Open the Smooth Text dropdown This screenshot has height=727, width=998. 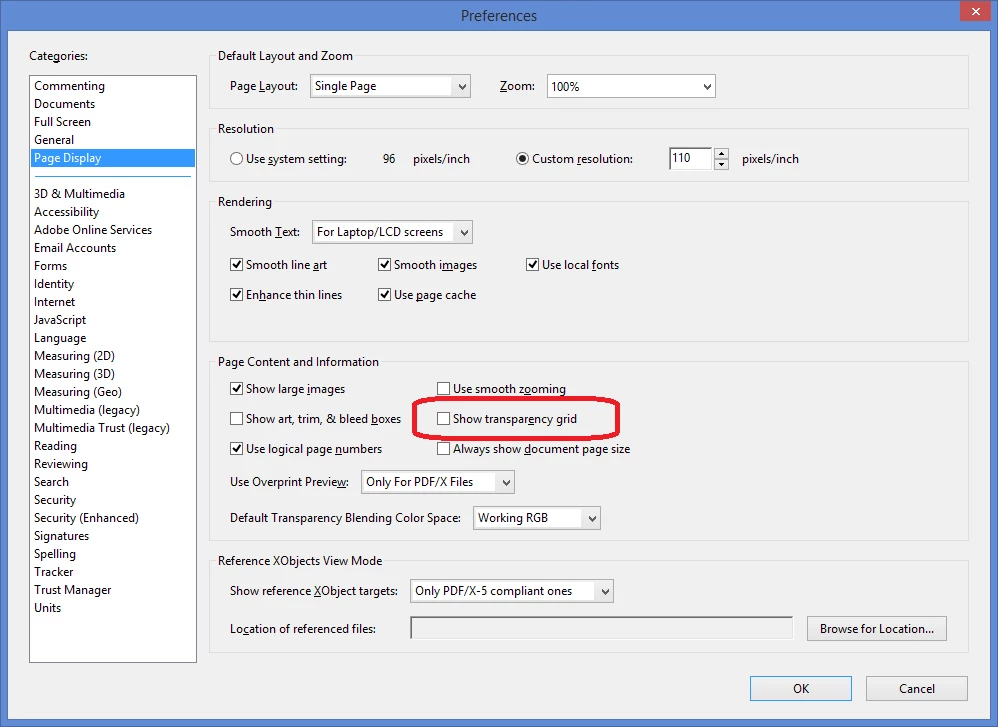[x=392, y=232]
